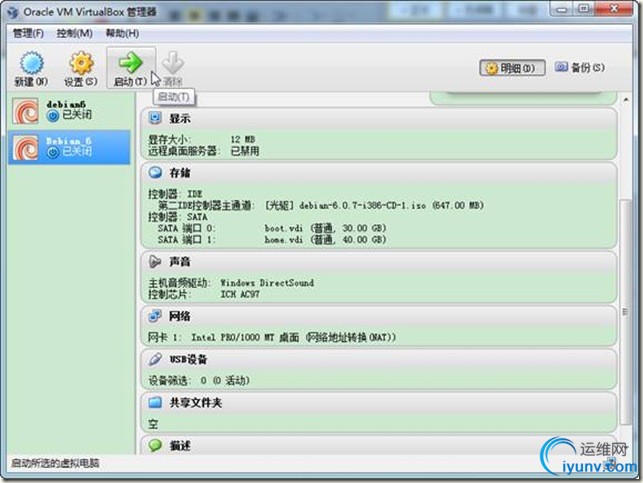The width and height of the screenshot is (643, 483).
Task: Open the 网络 section header title
Action: tap(180, 316)
